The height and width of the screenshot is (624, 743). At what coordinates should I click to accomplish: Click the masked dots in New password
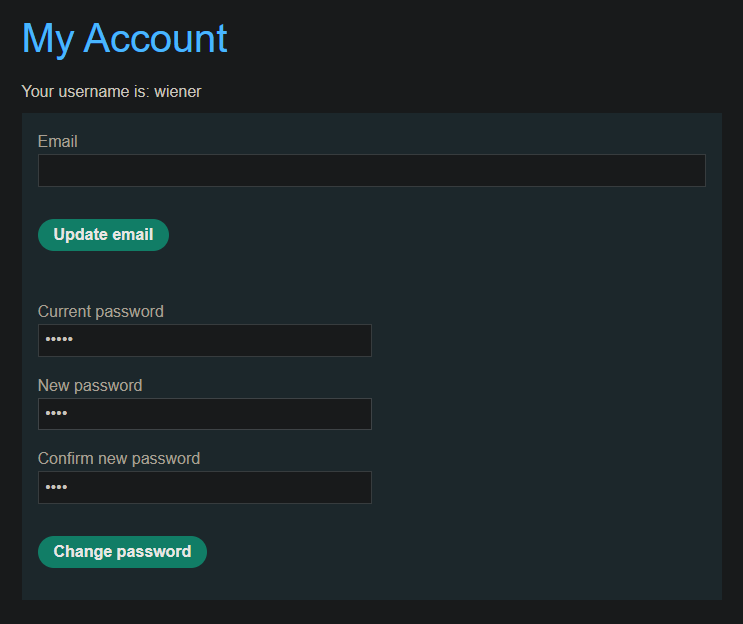pyautogui.click(x=56, y=414)
